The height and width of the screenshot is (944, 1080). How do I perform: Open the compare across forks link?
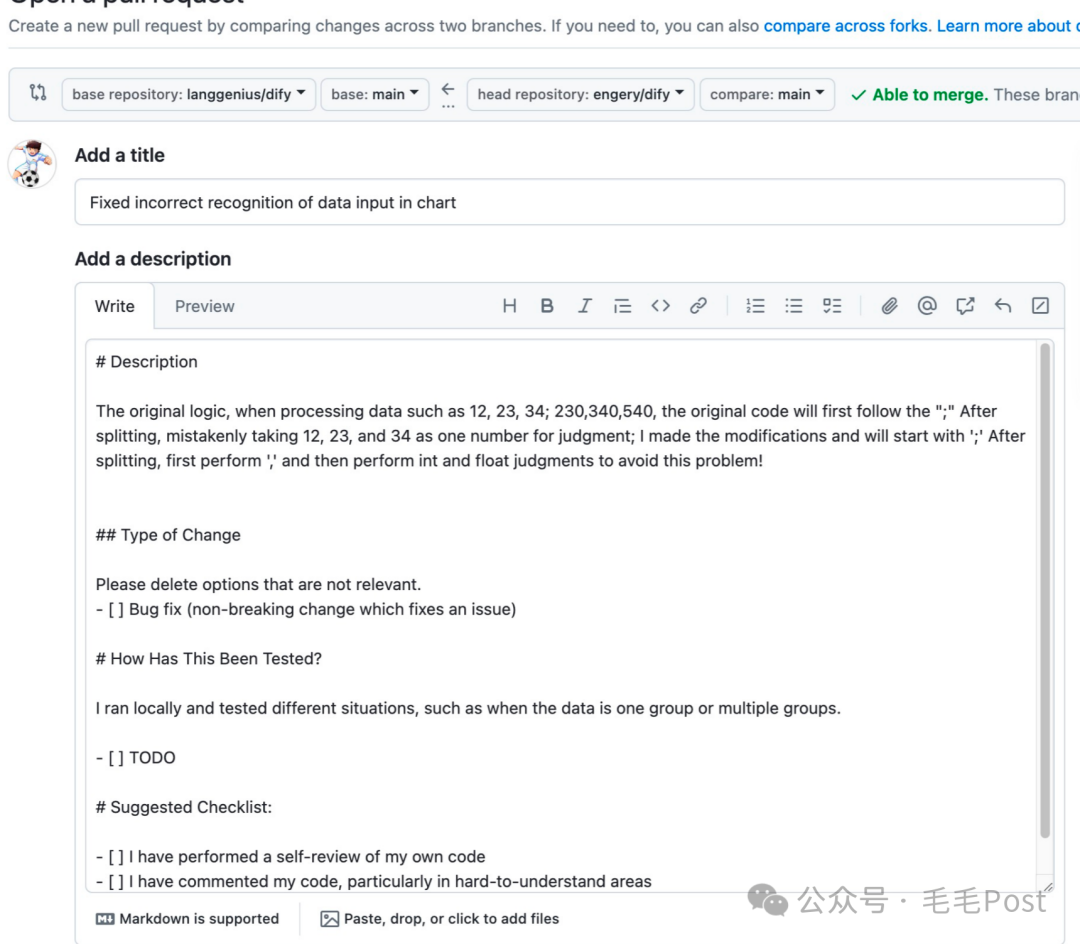click(x=846, y=26)
